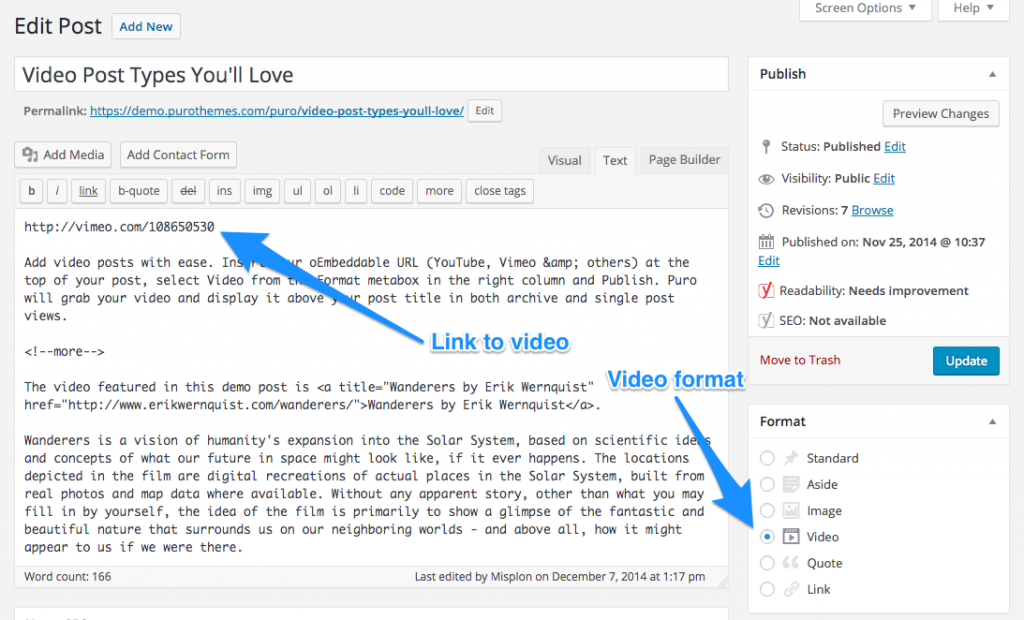Open the Help dropdown
Viewport: 1024px width, 620px height.
click(x=969, y=8)
